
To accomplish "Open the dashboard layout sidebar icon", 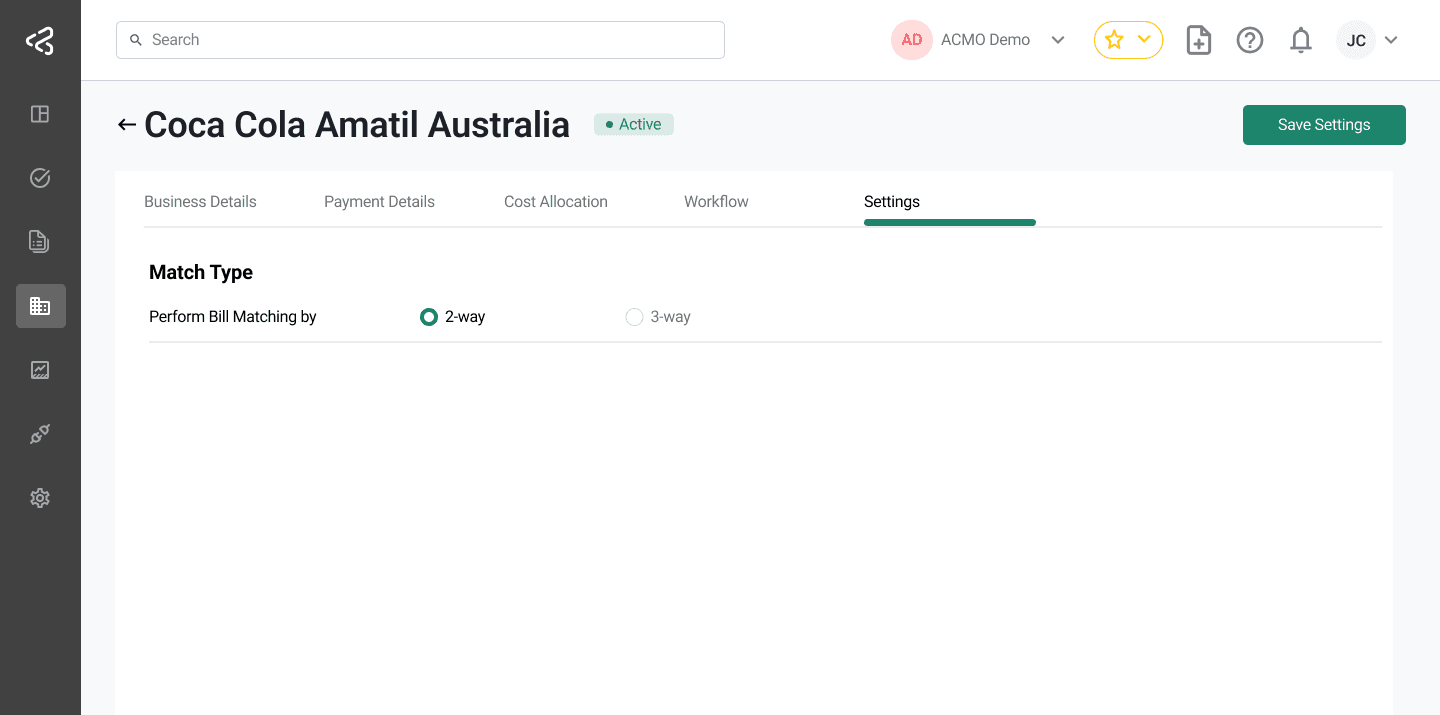I will 40,114.
